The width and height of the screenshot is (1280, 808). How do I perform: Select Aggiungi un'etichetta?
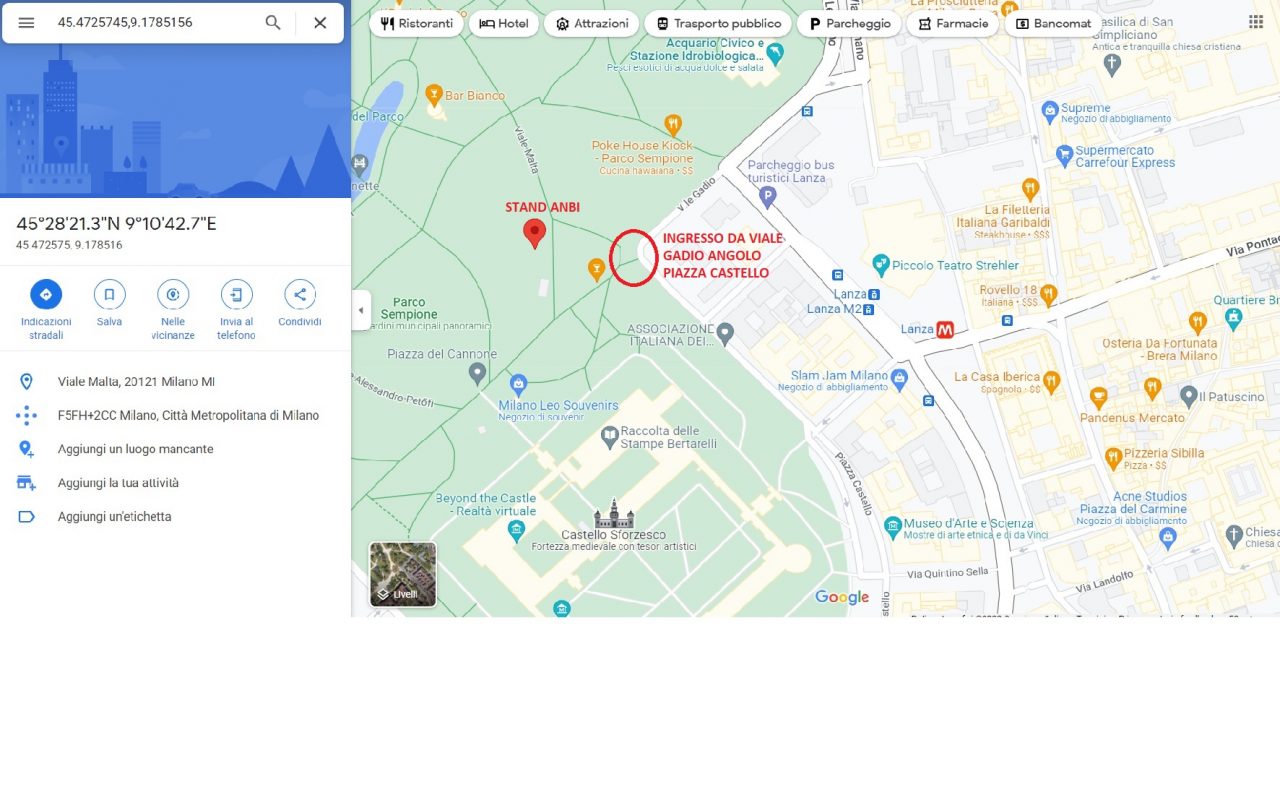(x=175, y=517)
